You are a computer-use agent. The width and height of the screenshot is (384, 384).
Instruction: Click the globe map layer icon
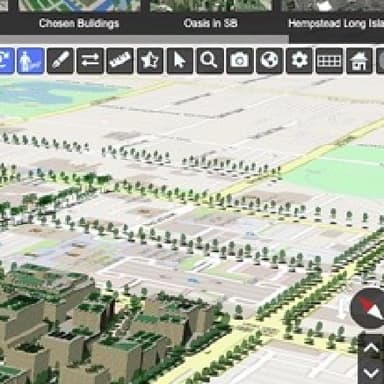pyautogui.click(x=269, y=60)
